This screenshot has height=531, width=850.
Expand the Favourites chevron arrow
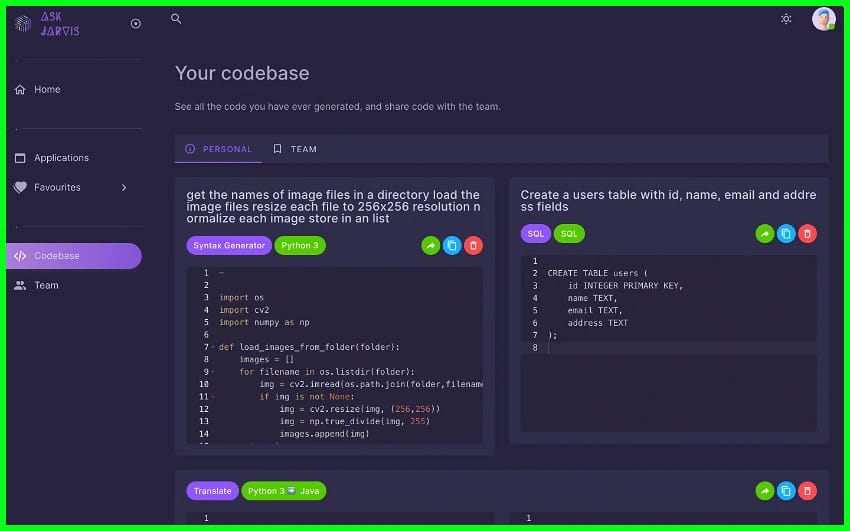coord(124,187)
